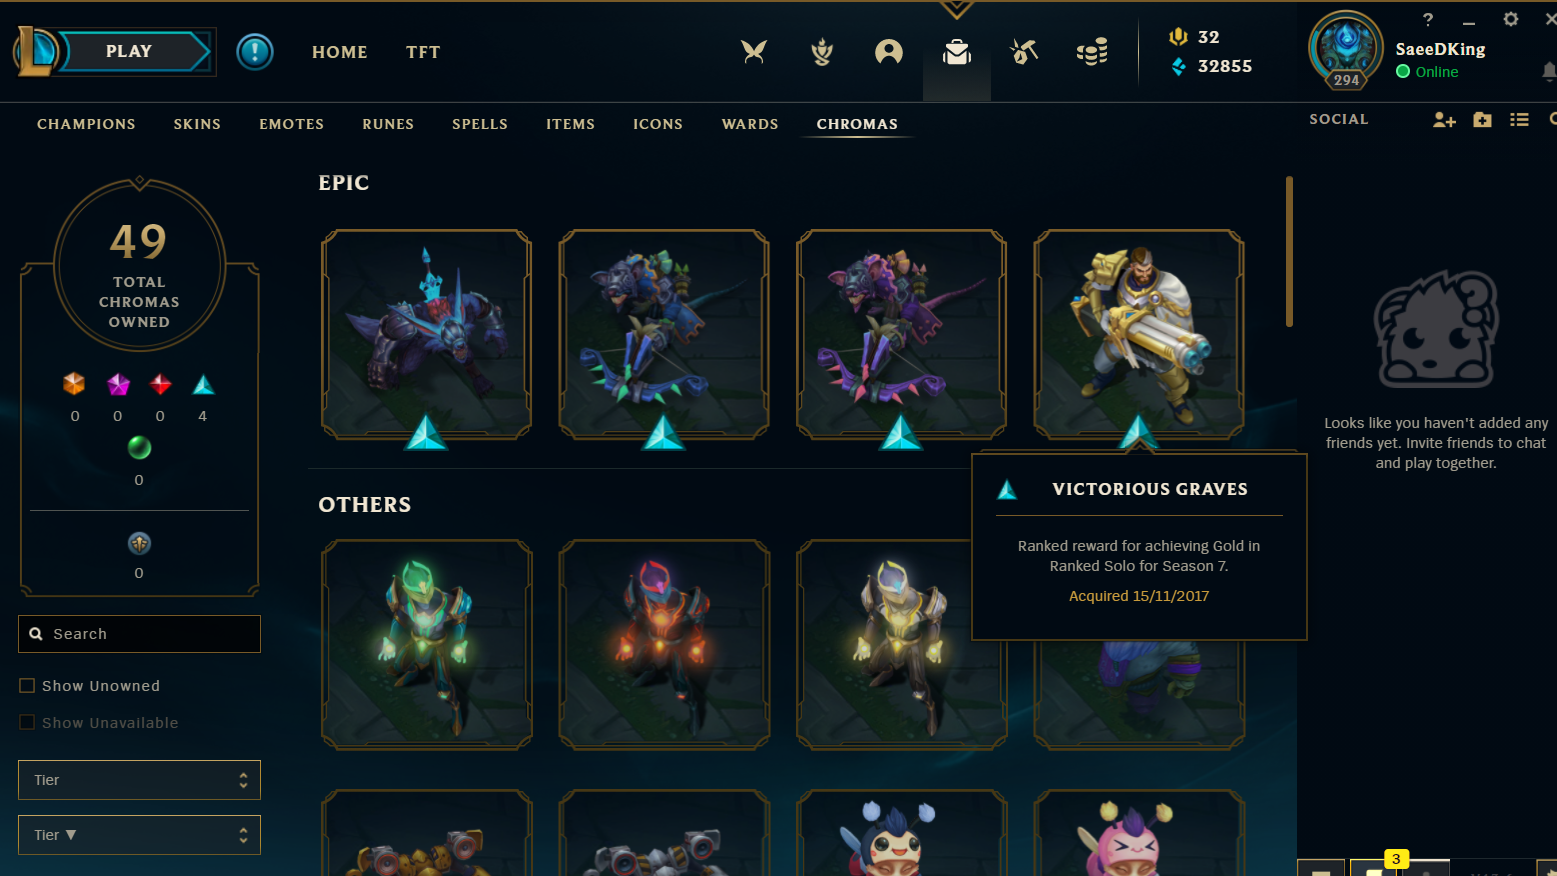Open the Profile icon in top bar
The image size is (1557, 876).
pyautogui.click(x=888, y=52)
